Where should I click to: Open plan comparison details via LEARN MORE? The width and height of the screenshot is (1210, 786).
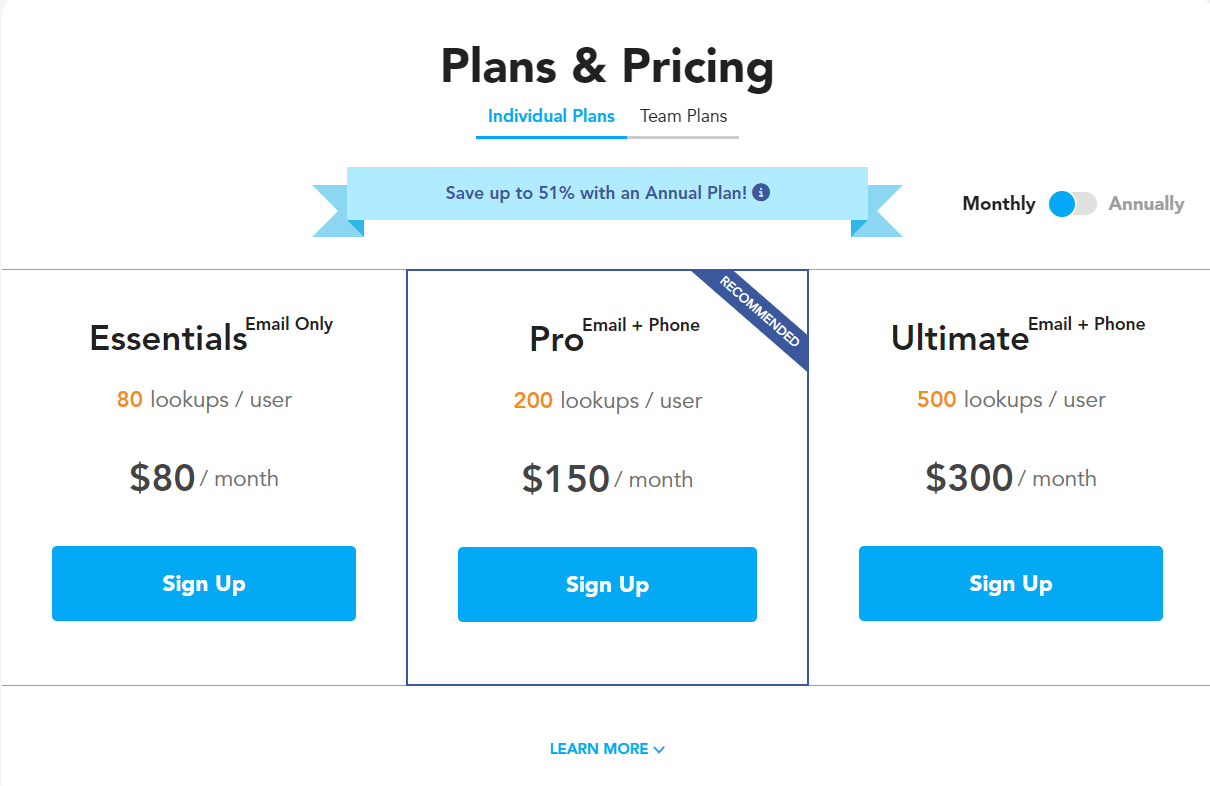pos(598,748)
